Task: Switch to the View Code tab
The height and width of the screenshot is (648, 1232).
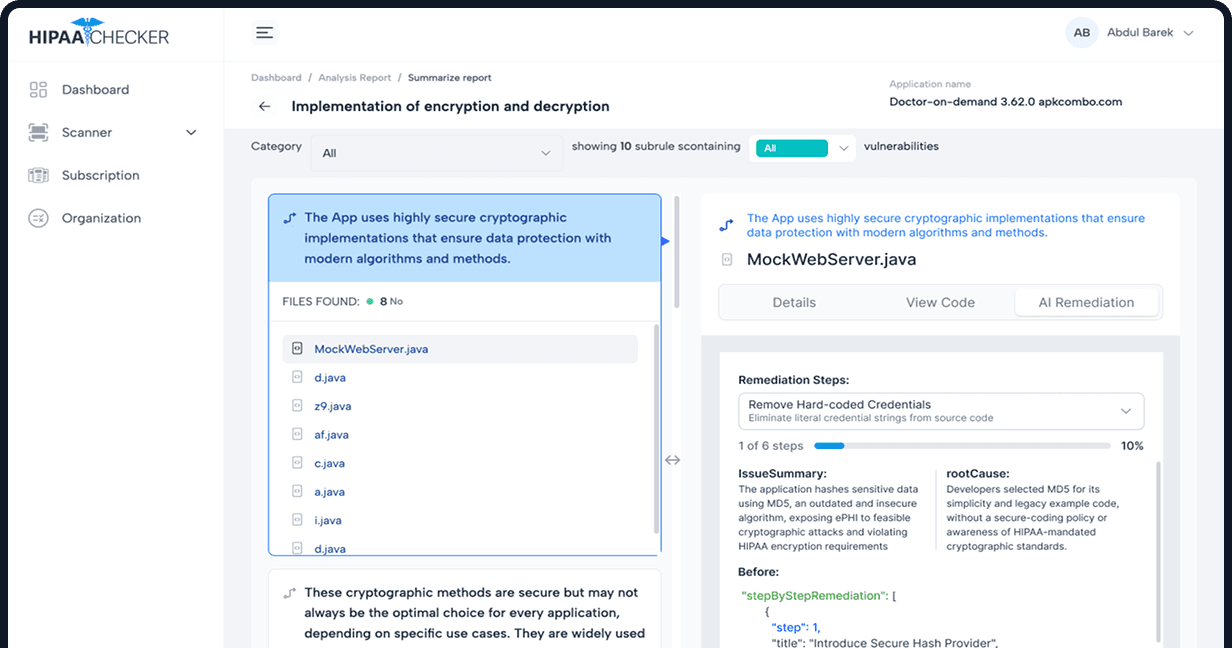Action: point(938,302)
